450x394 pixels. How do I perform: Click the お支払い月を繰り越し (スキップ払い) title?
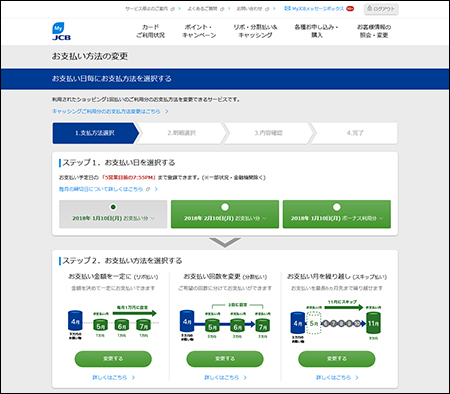(337, 277)
